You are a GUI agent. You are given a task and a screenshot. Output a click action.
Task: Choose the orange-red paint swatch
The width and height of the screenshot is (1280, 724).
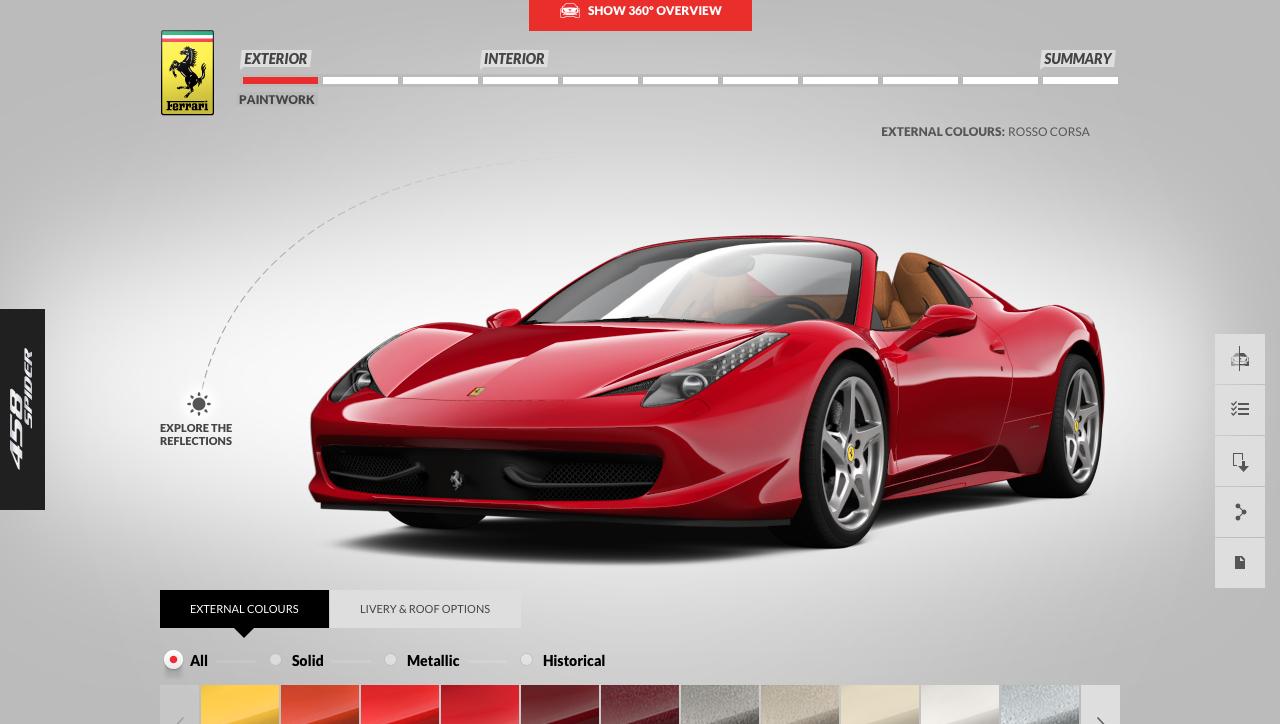click(x=320, y=705)
